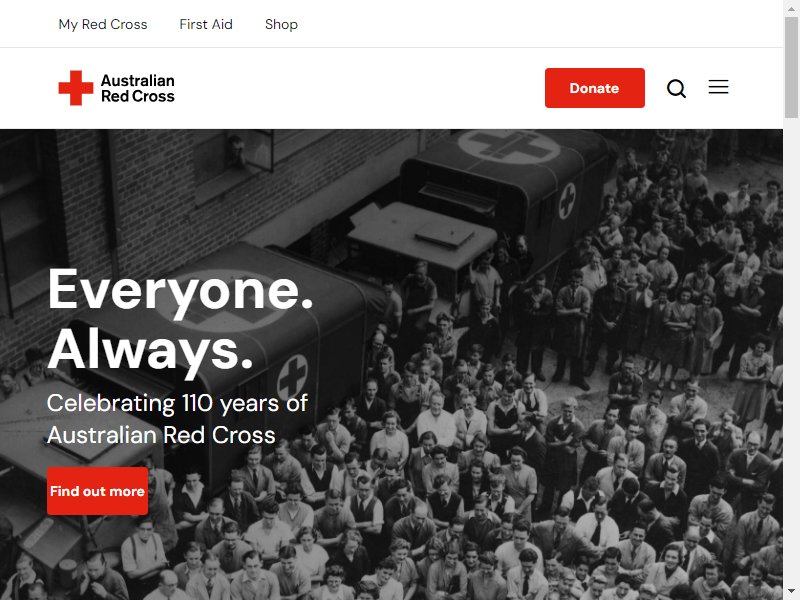Viewport: 800px width, 600px height.
Task: Click the cross emblem on nearest ambulance rear
Action: click(292, 377)
